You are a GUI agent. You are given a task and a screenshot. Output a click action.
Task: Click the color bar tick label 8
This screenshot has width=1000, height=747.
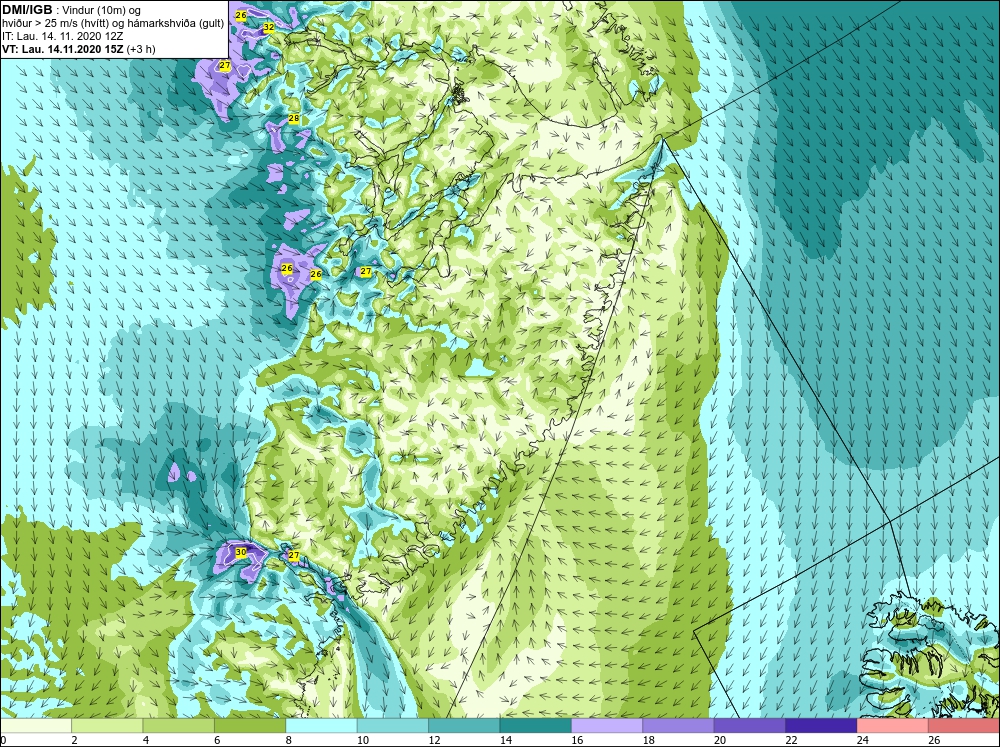point(289,740)
